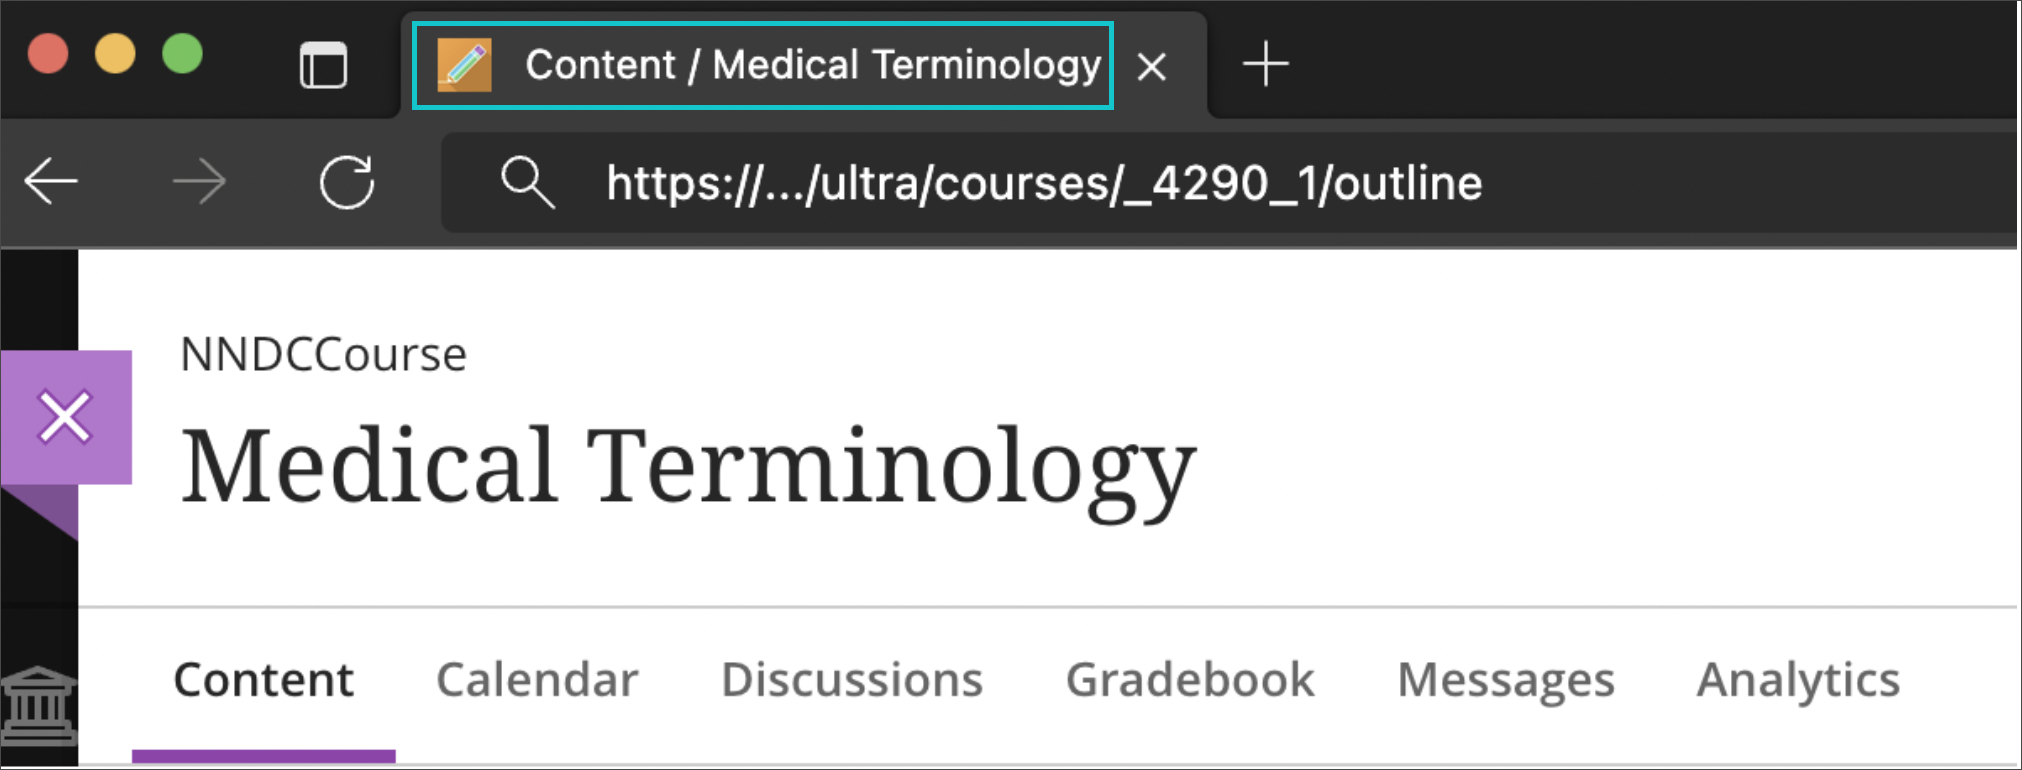Open a new browser tab

1265,64
